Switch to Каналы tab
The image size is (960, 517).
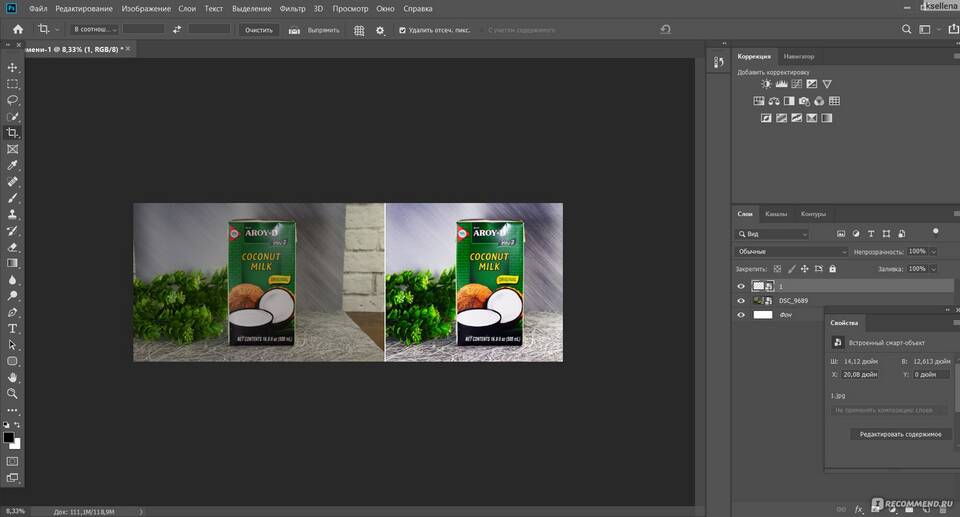(x=776, y=214)
